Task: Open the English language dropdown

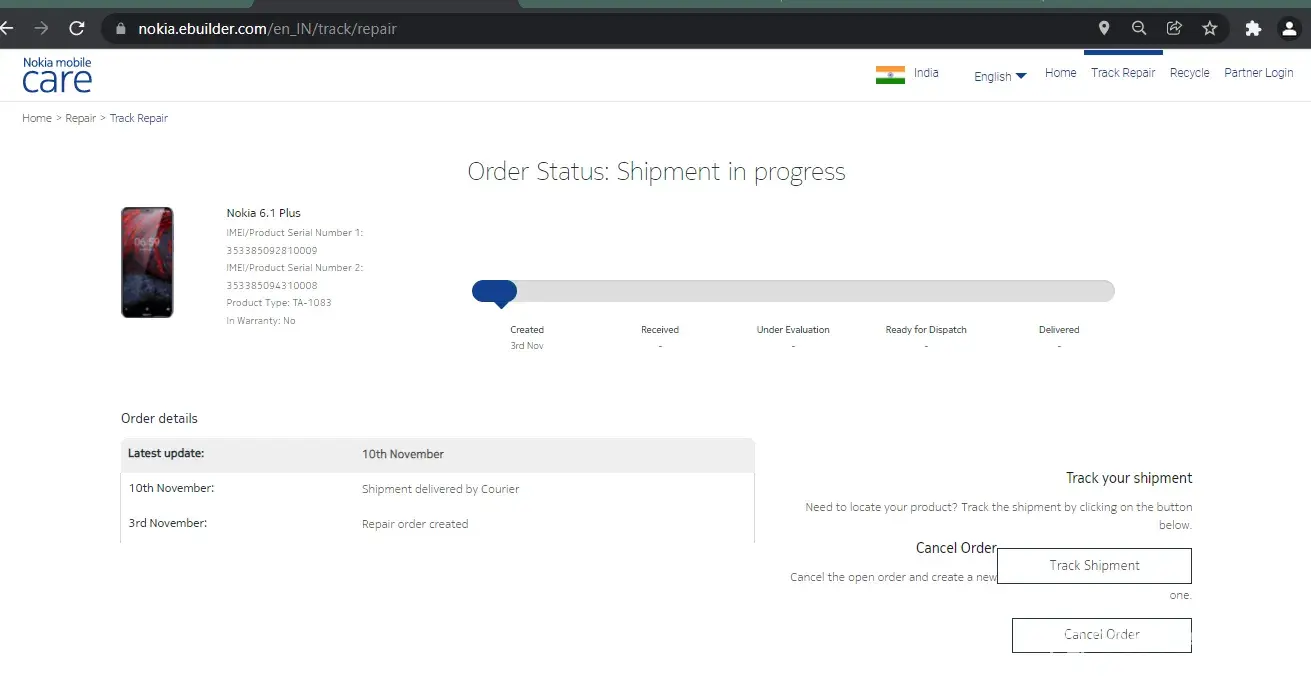Action: tap(1000, 76)
